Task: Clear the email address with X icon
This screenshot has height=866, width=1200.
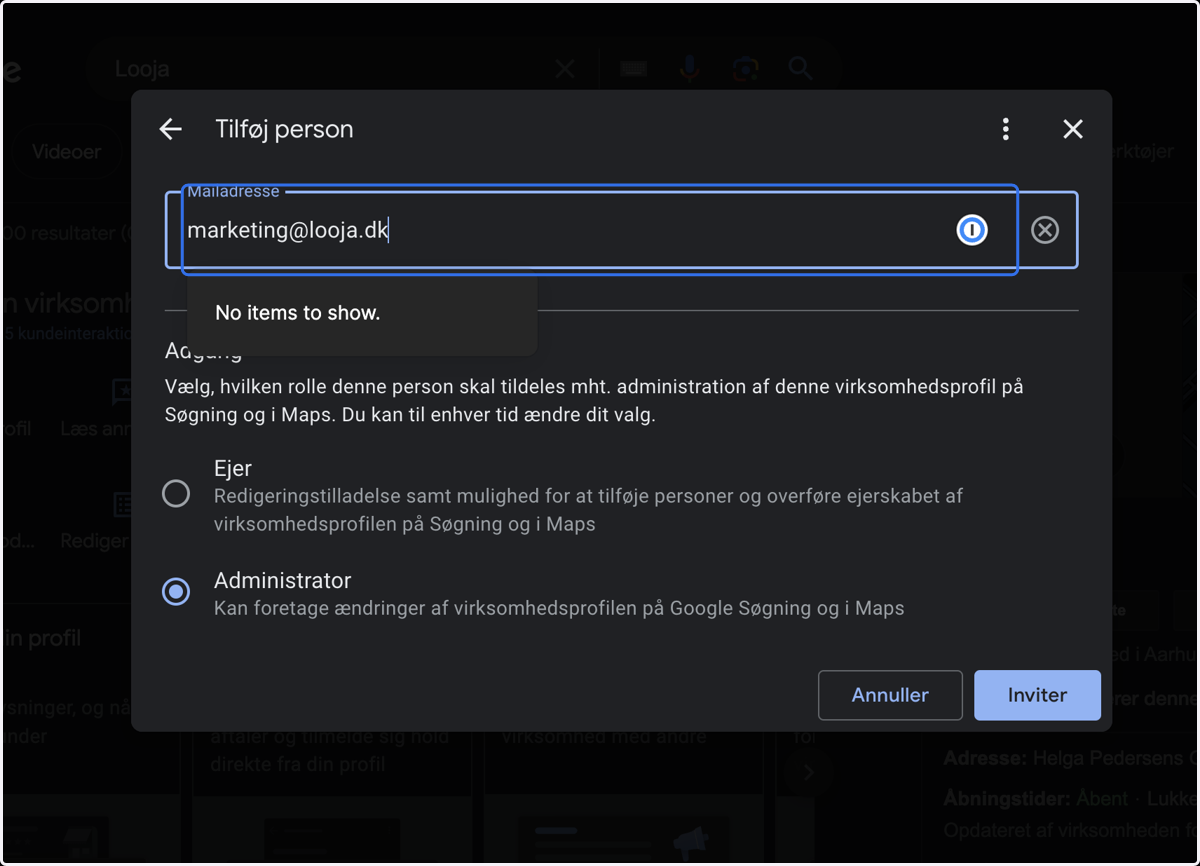Action: (x=1045, y=230)
